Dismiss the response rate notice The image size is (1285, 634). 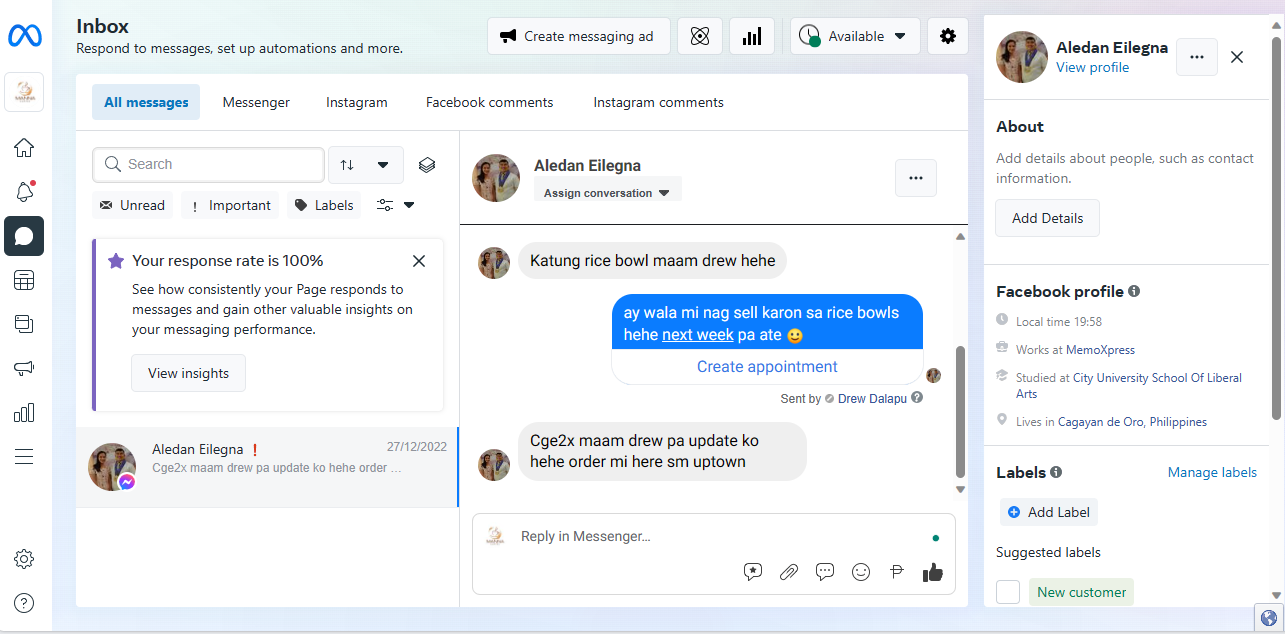419,261
